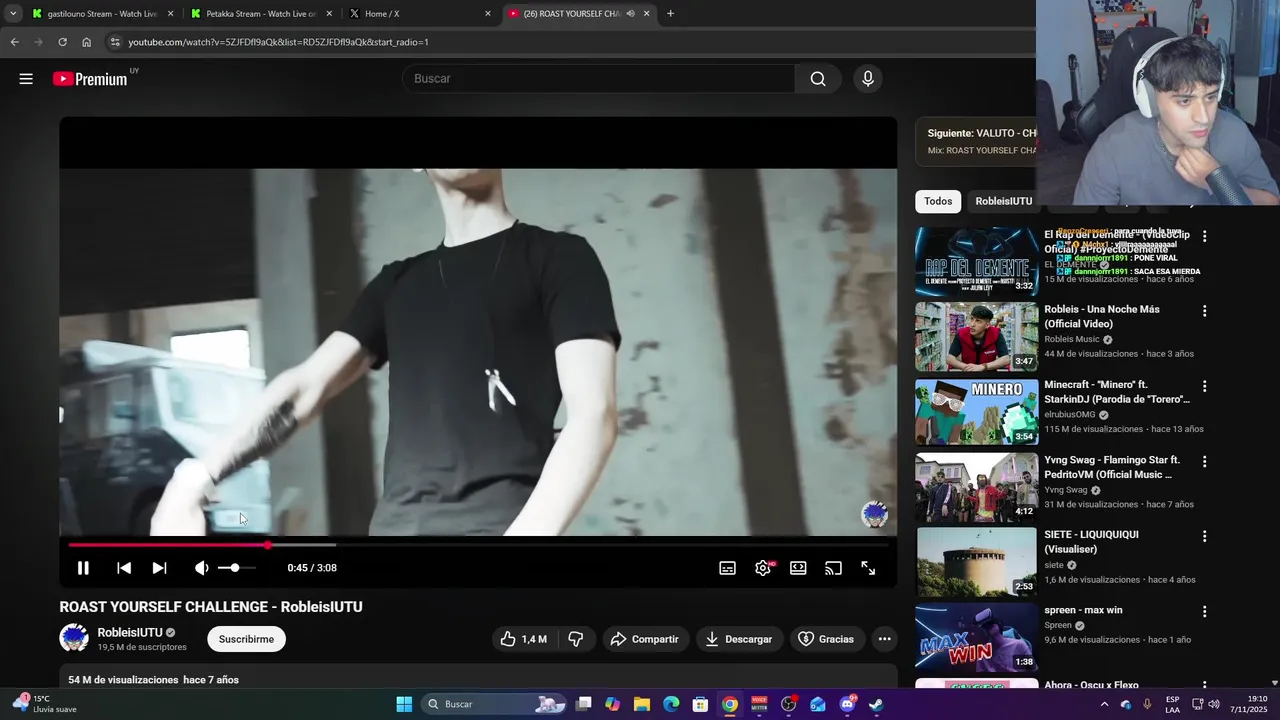Screen dimensions: 1280x720
Task: Go to the YouTube Premium home logo
Action: tap(90, 79)
